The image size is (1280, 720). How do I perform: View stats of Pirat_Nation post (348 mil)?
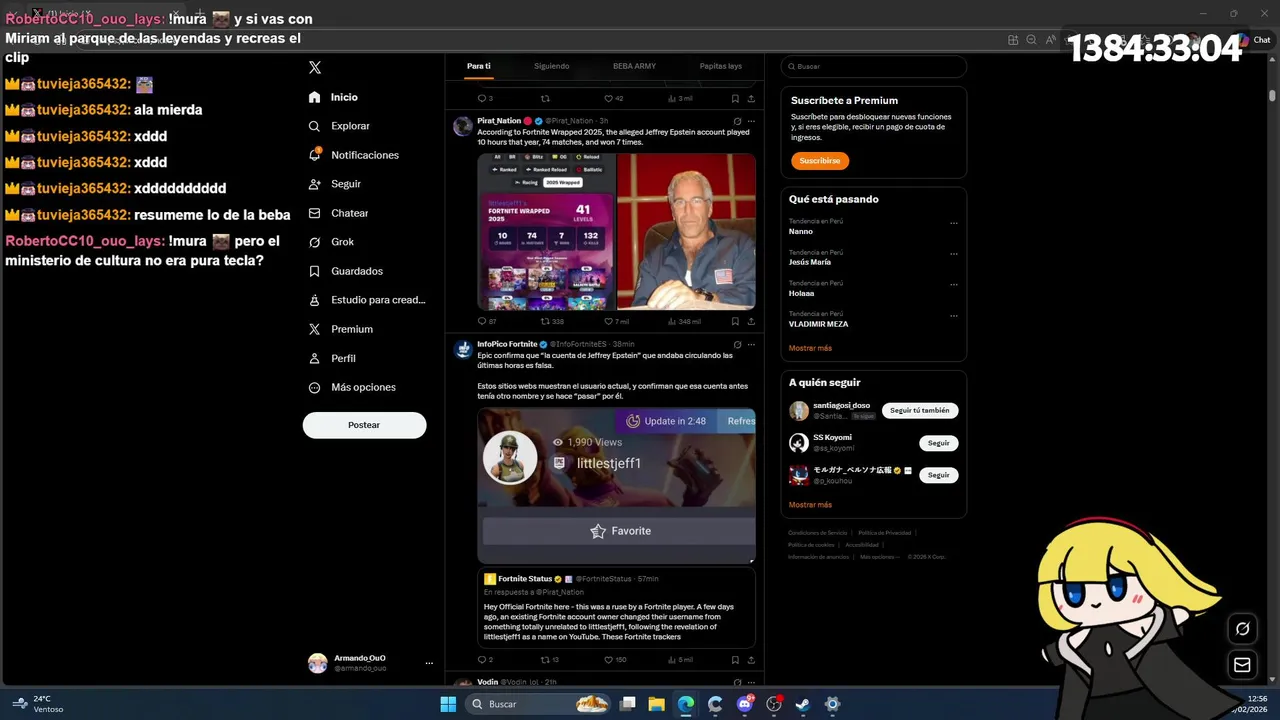(x=684, y=321)
